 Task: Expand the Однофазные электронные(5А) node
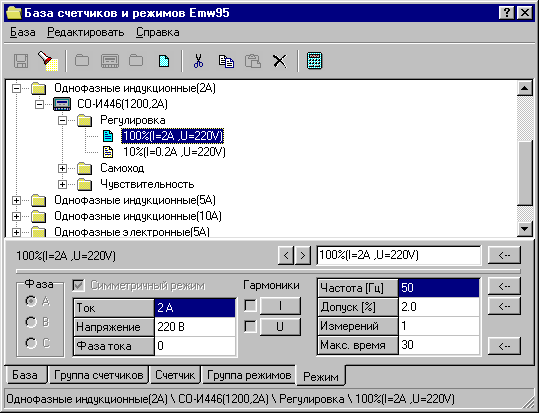pyautogui.click(x=16, y=232)
